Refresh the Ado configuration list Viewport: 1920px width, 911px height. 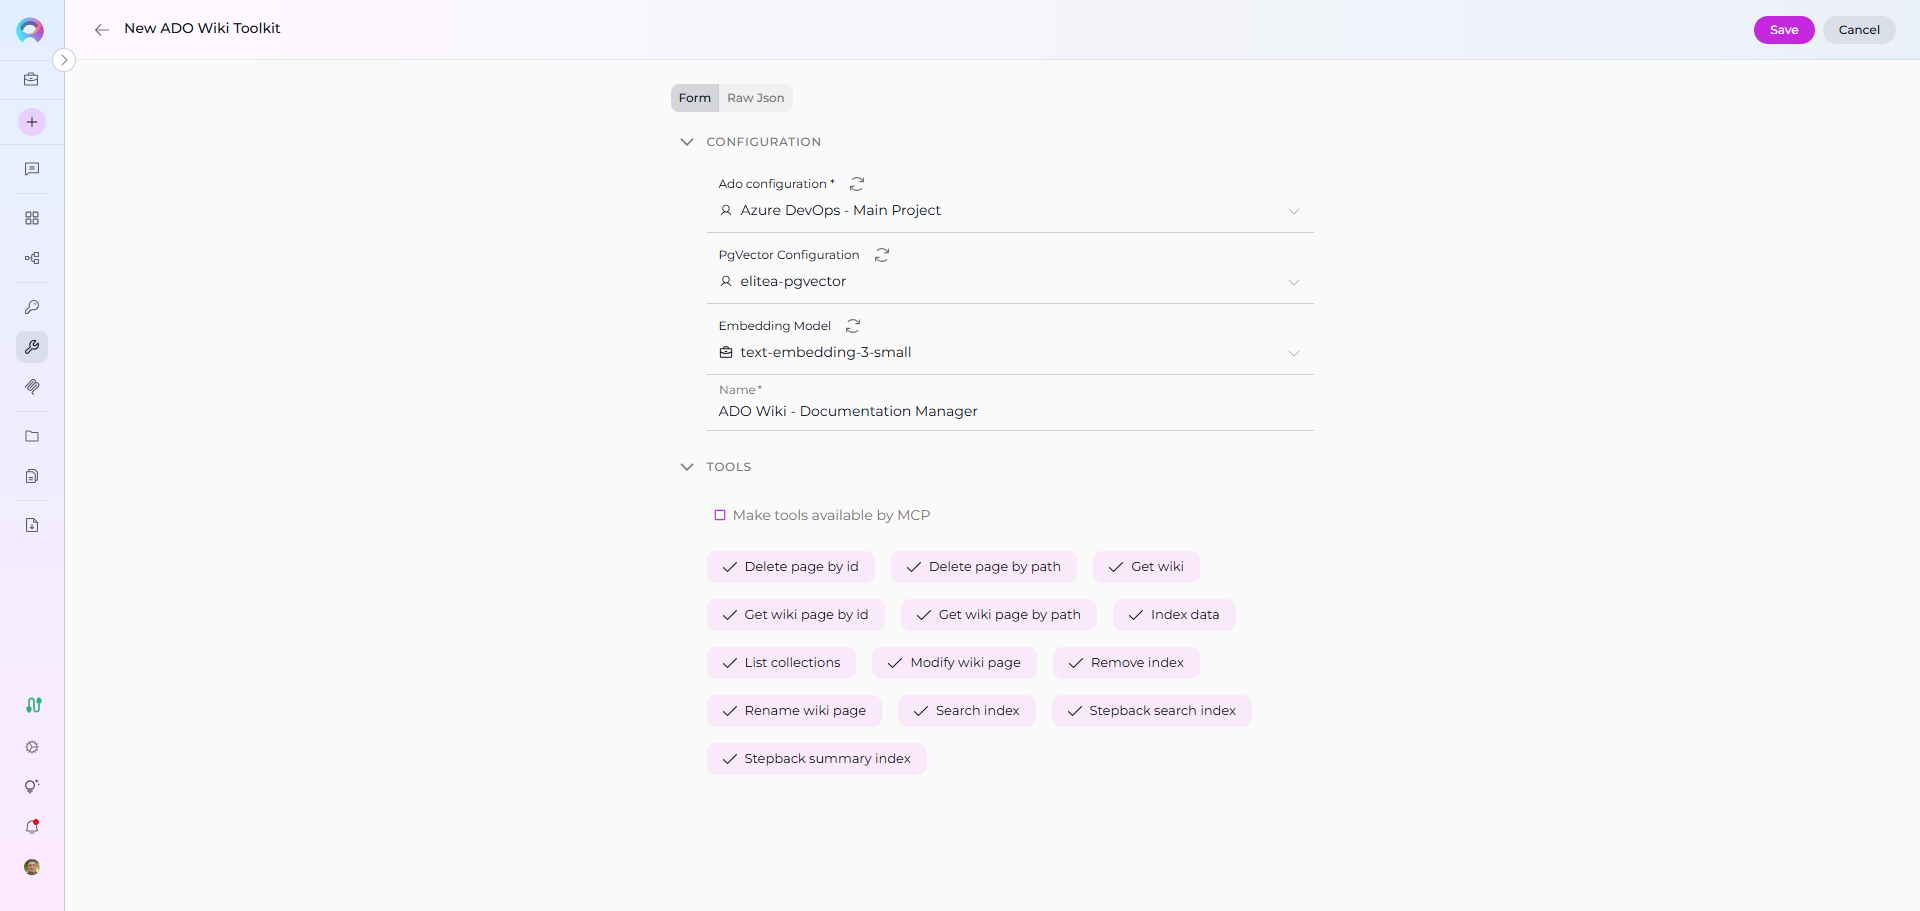click(857, 184)
